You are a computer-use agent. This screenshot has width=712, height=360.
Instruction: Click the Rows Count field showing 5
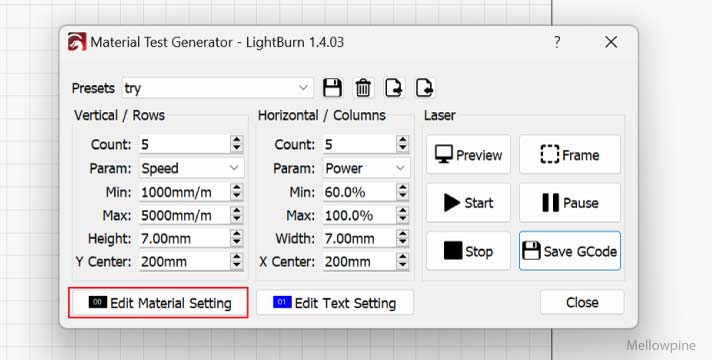pyautogui.click(x=184, y=144)
